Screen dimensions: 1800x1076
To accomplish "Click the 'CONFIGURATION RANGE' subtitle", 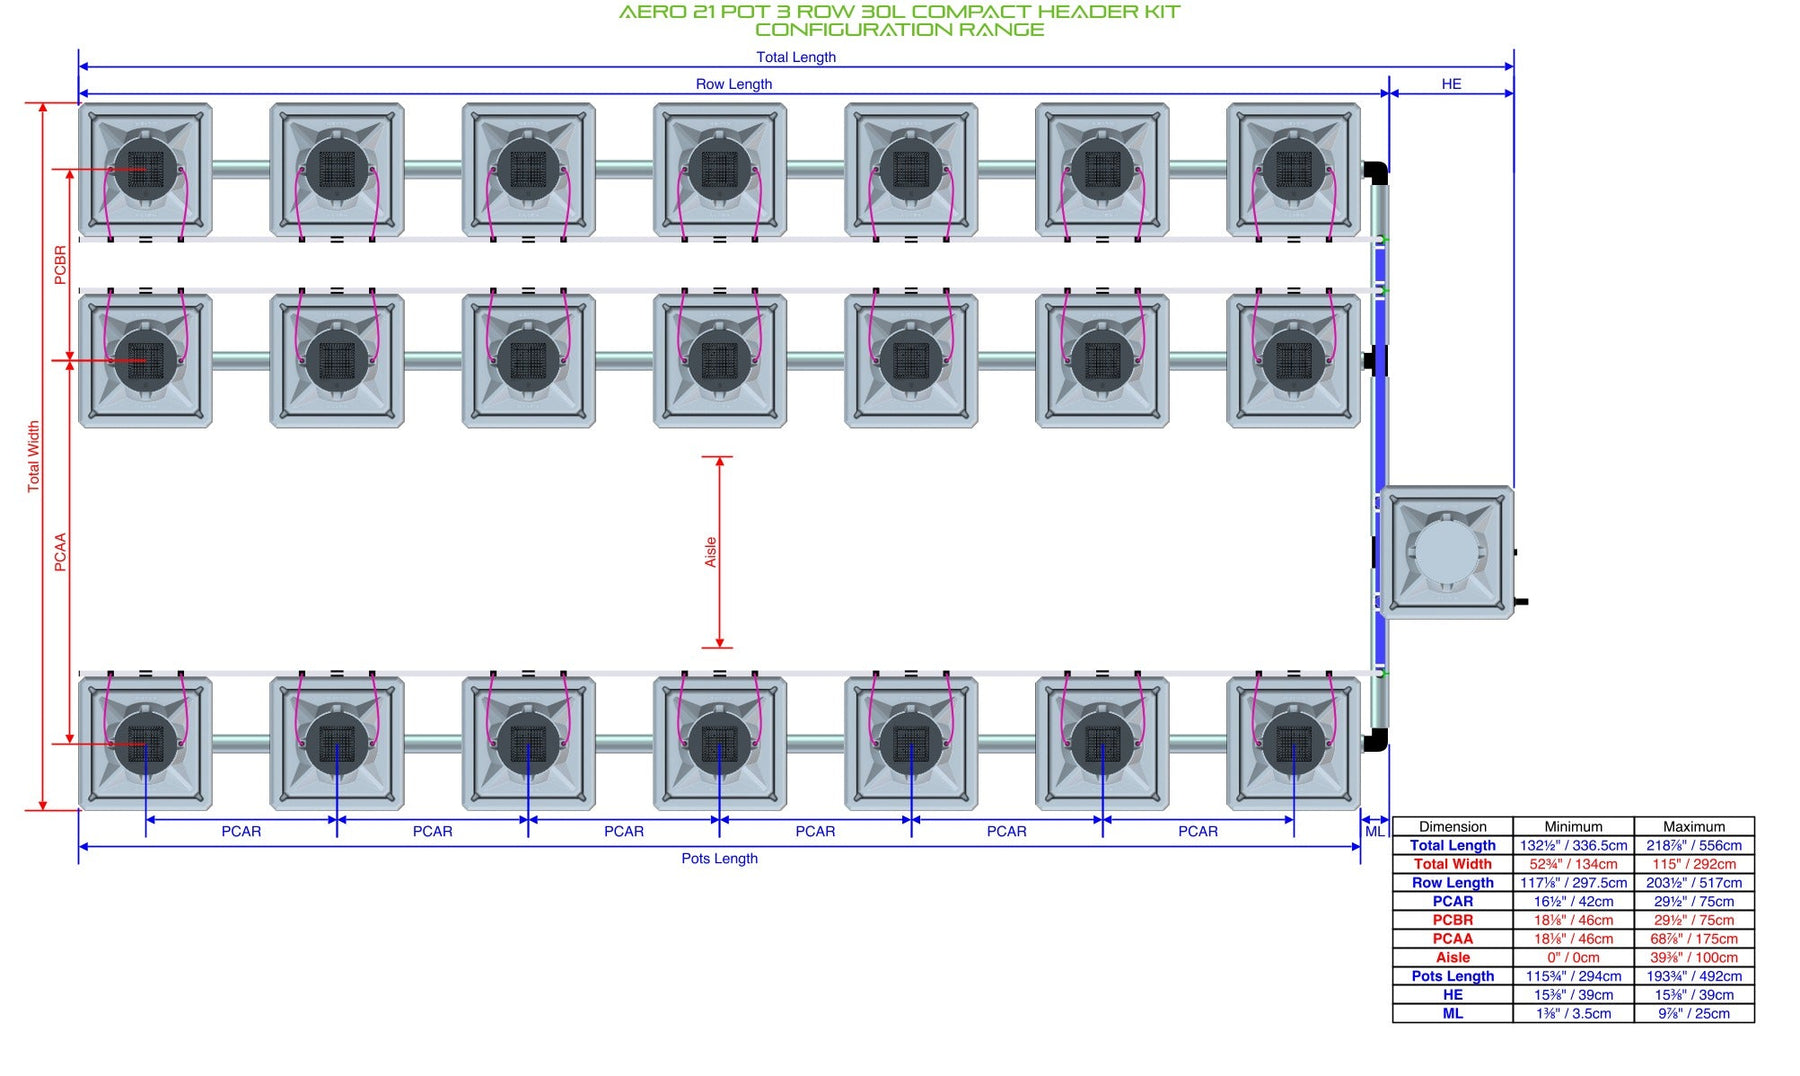I will click(899, 30).
